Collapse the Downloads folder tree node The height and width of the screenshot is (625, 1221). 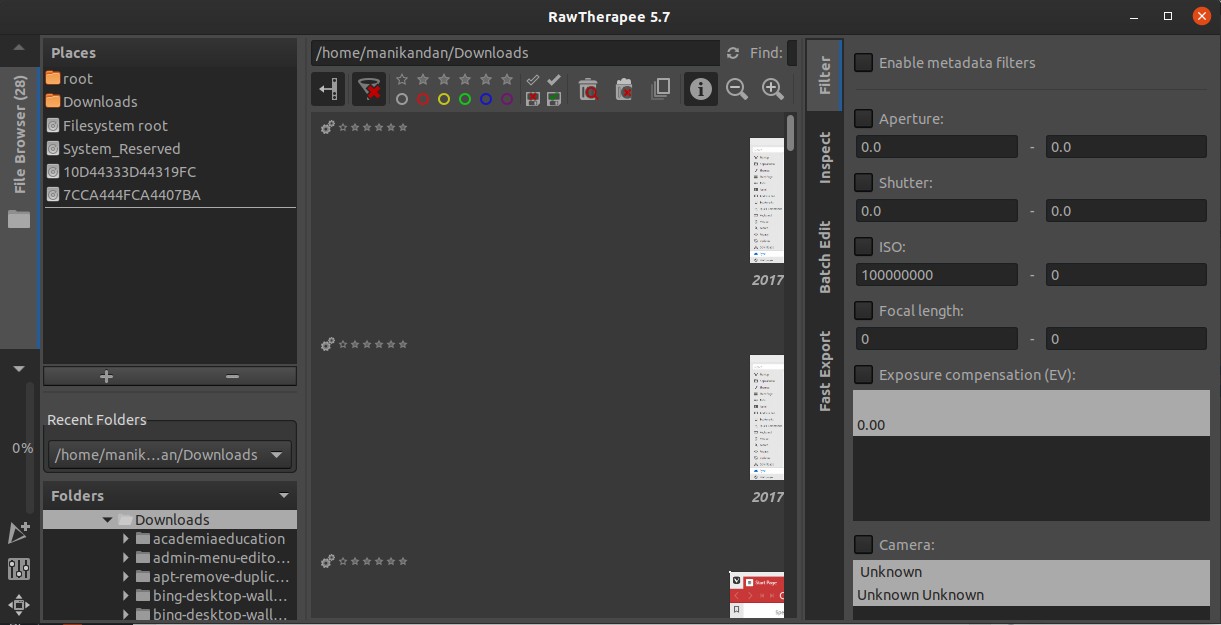coord(107,520)
